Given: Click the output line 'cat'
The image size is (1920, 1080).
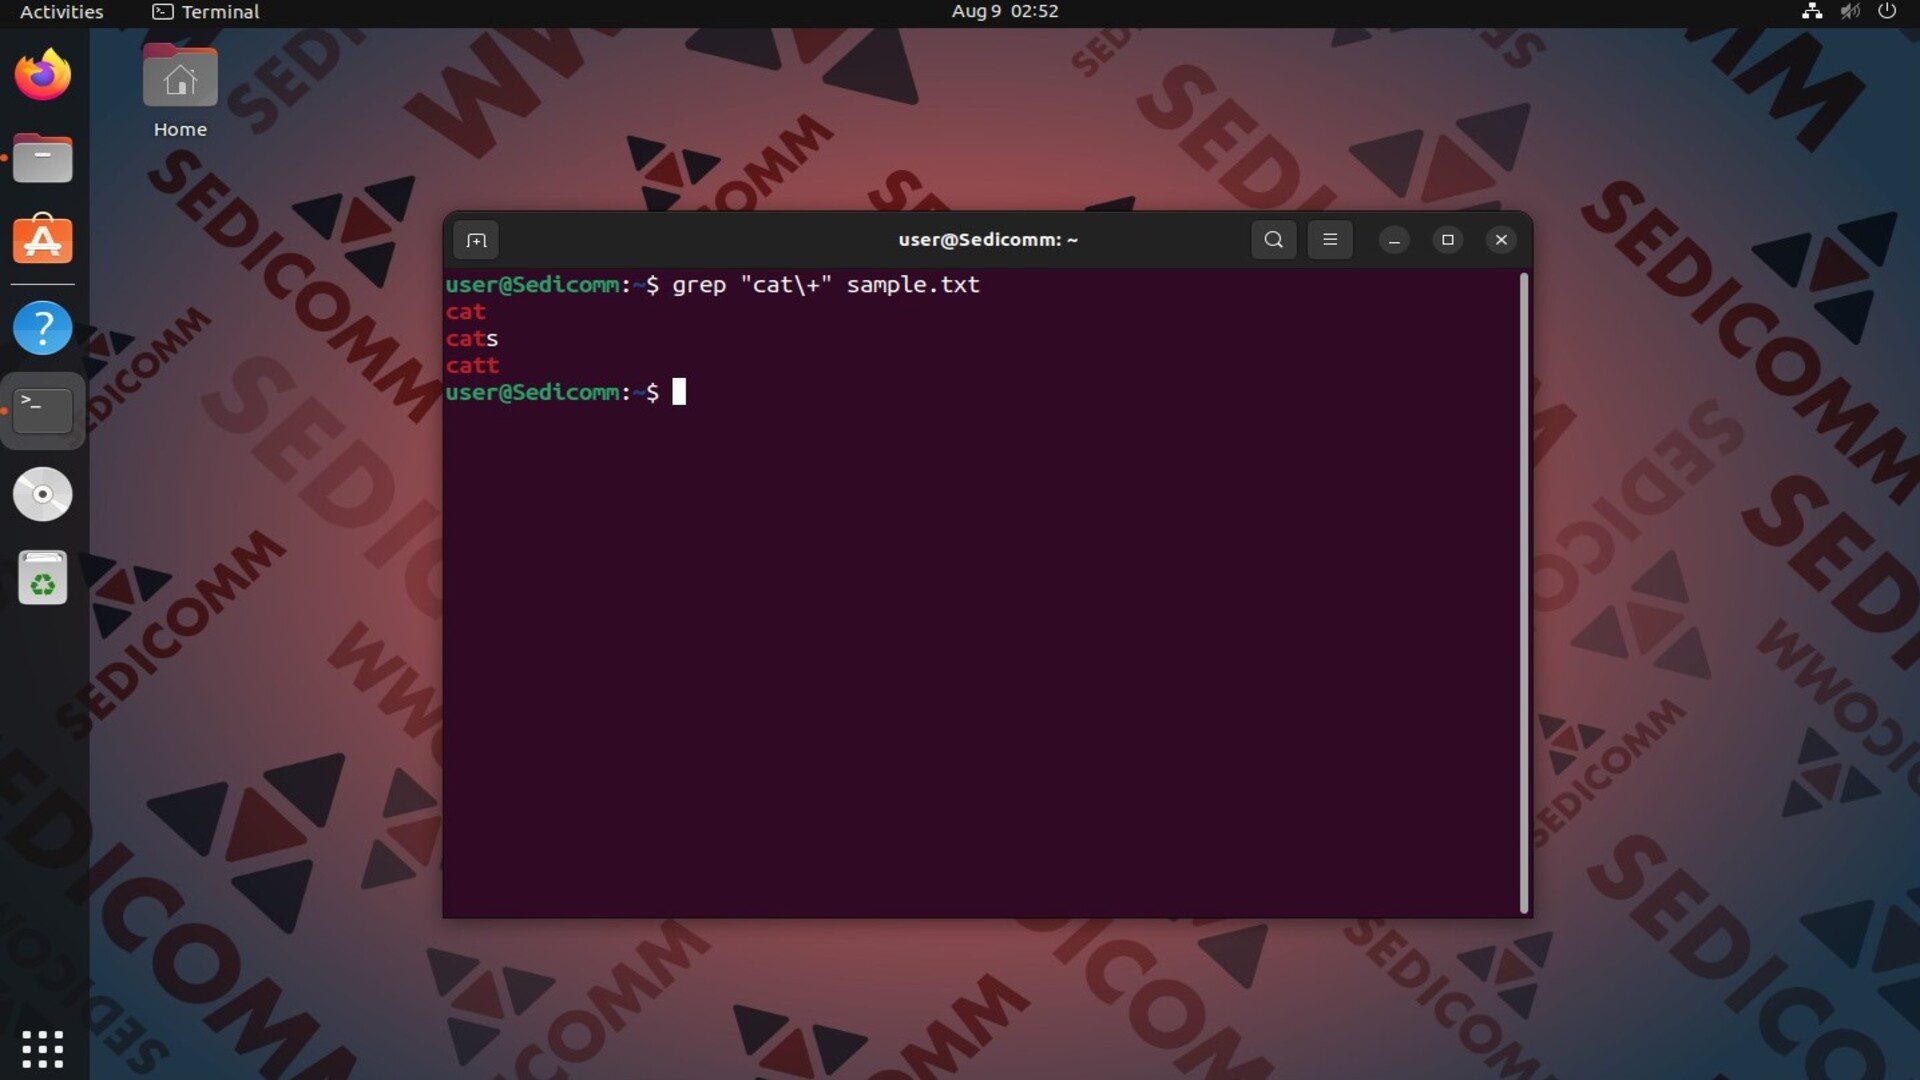Looking at the screenshot, I should [x=465, y=312].
